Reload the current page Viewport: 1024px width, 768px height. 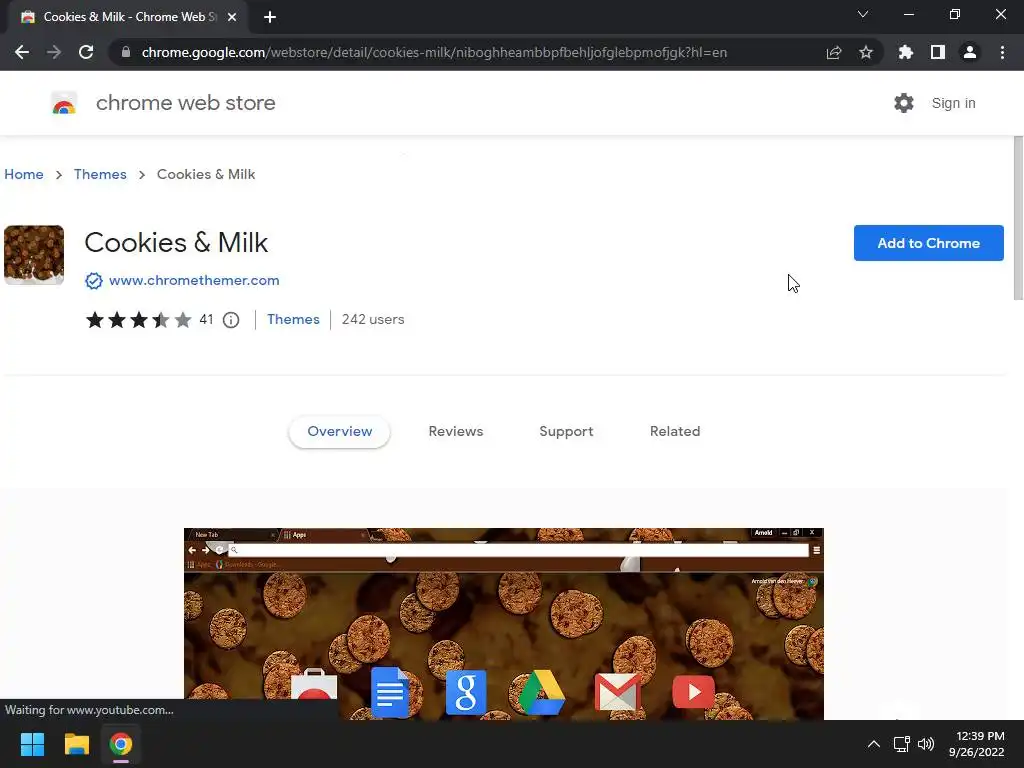coord(86,52)
